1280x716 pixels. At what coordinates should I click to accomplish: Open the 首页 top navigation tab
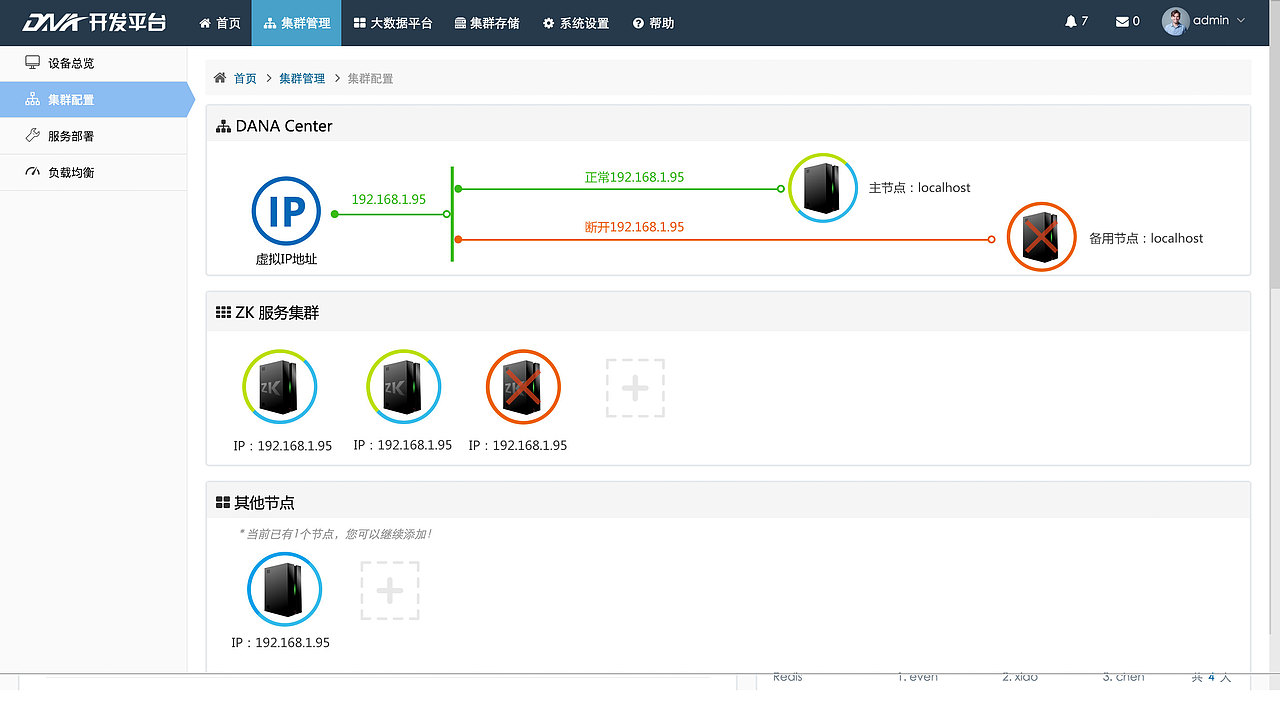pyautogui.click(x=220, y=23)
